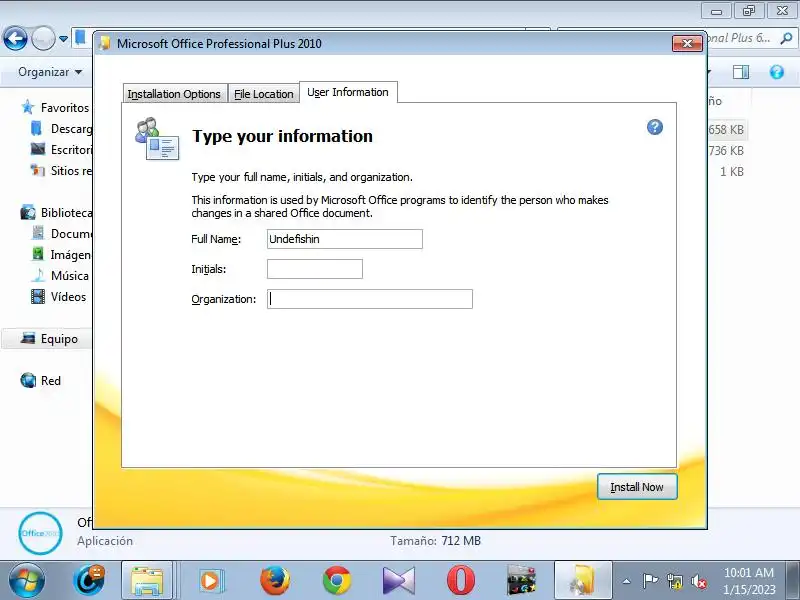
Task: Open help for the User Information page
Action: (655, 127)
